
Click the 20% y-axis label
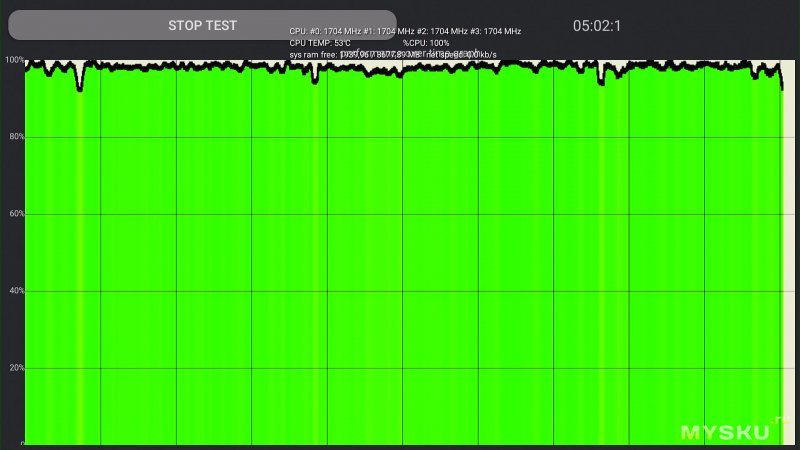(x=13, y=368)
